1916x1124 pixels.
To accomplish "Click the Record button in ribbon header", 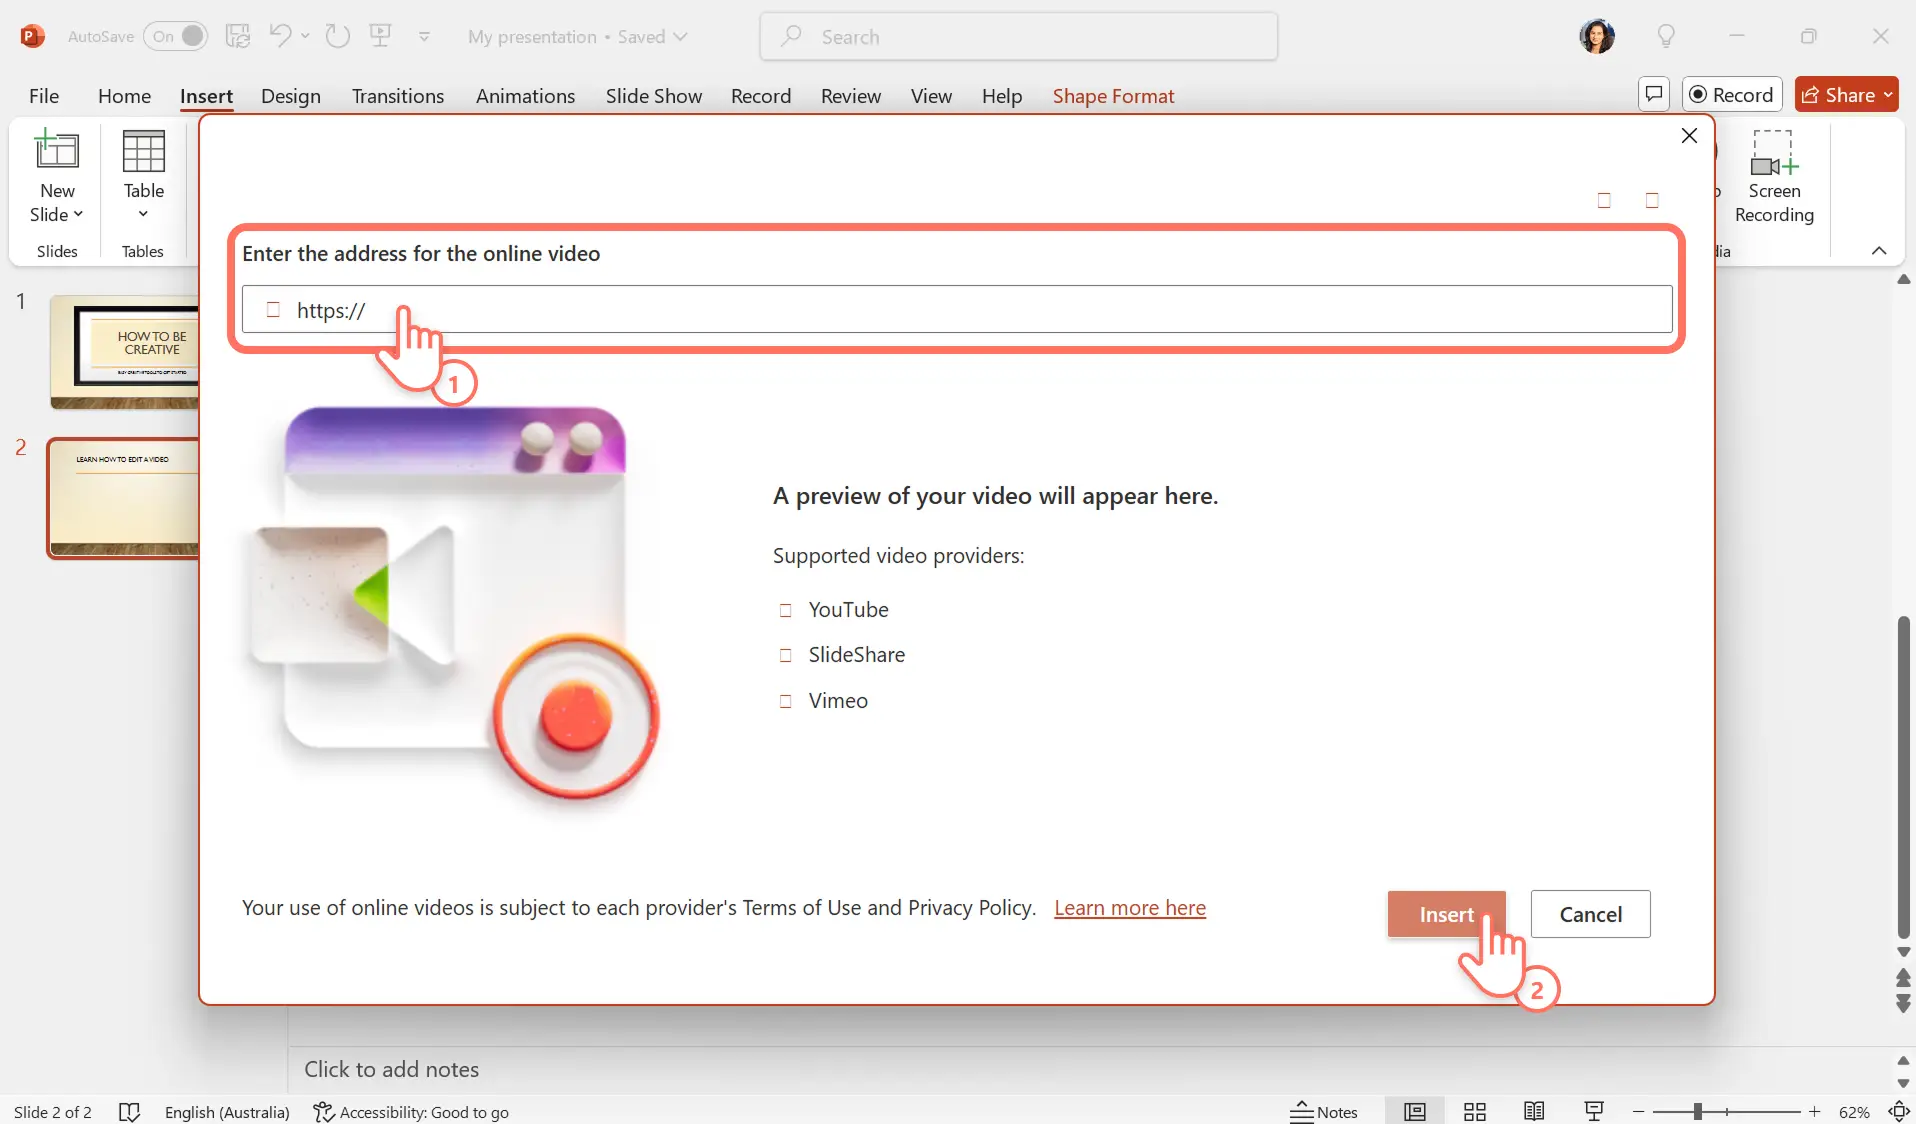I will pyautogui.click(x=1732, y=94).
